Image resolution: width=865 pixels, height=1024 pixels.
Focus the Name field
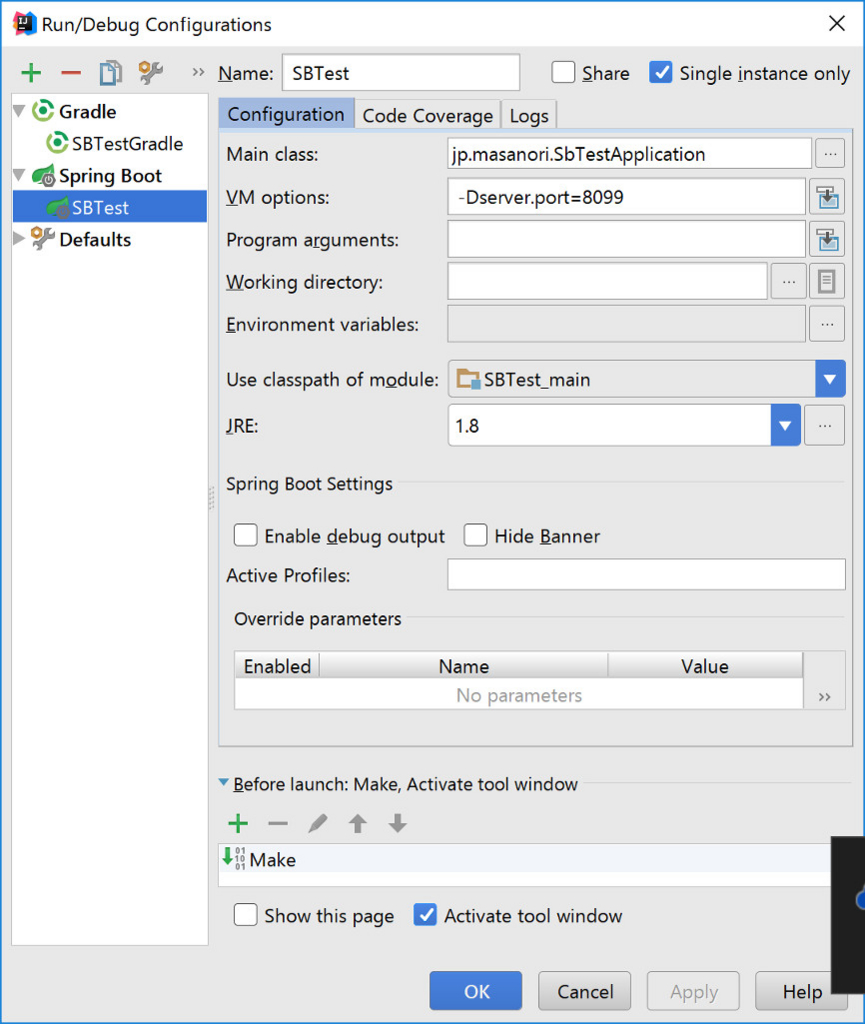point(401,72)
